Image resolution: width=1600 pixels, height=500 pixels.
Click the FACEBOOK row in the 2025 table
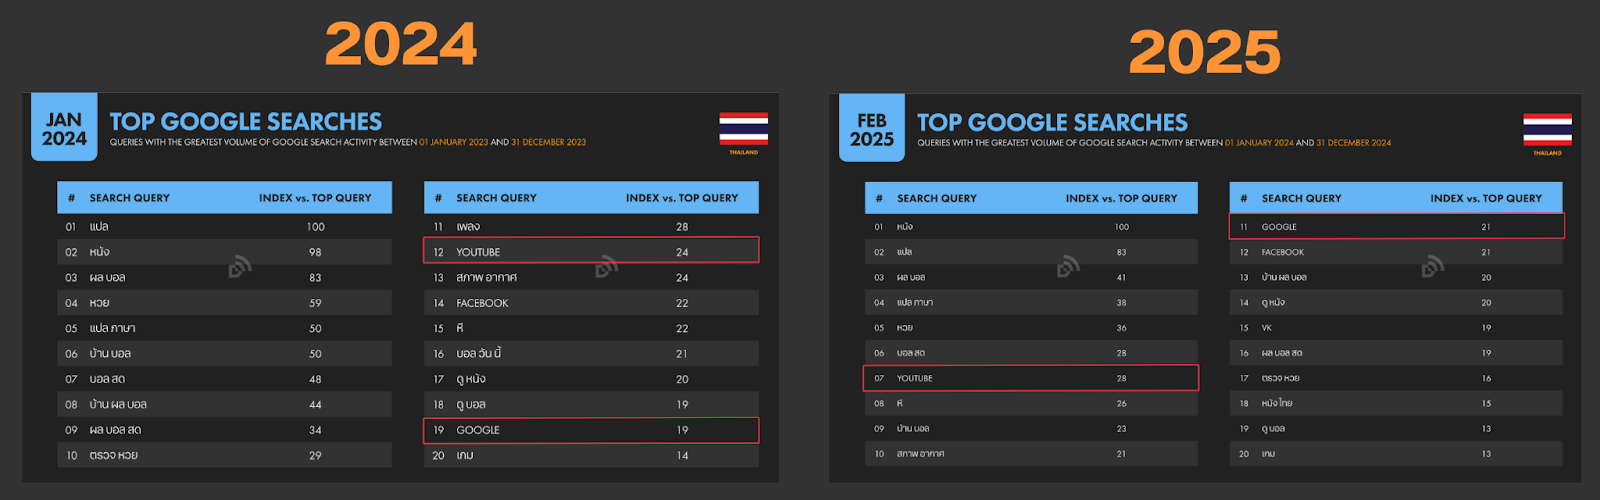coord(1395,252)
